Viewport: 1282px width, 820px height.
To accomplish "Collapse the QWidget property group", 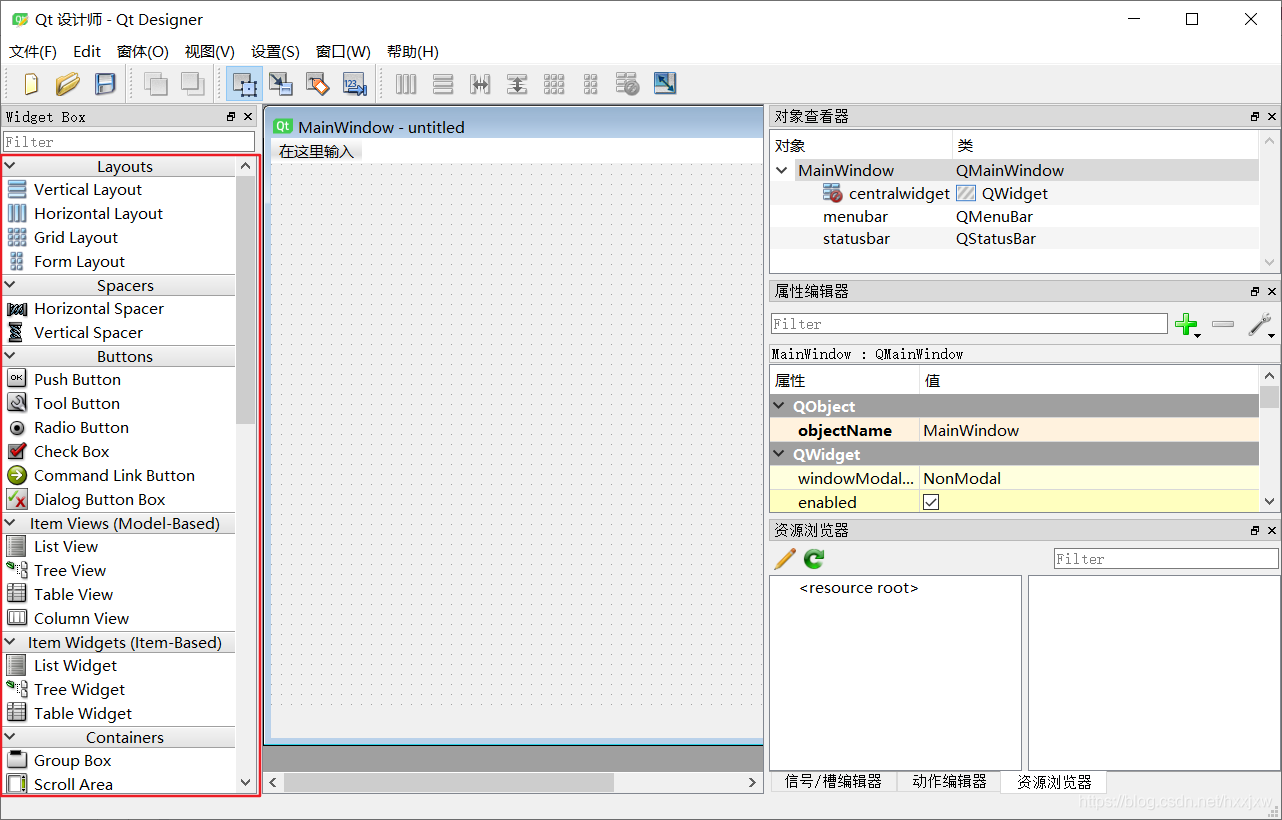I will pyautogui.click(x=780, y=454).
